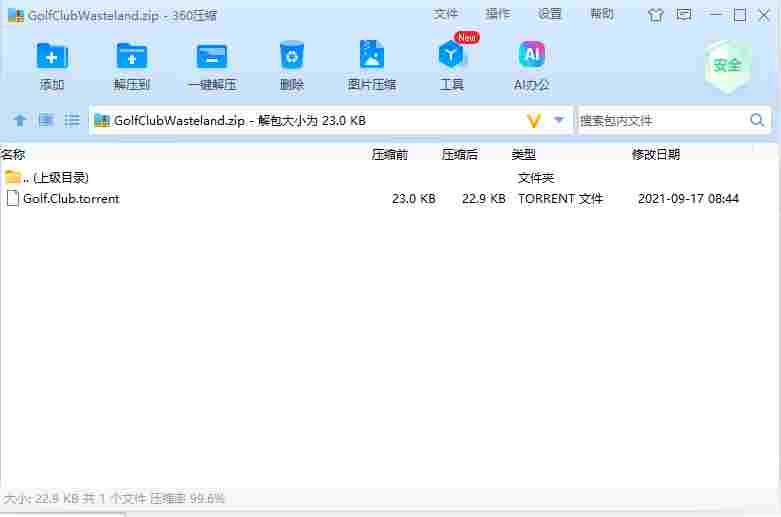Switch to list view icon

click(x=72, y=121)
